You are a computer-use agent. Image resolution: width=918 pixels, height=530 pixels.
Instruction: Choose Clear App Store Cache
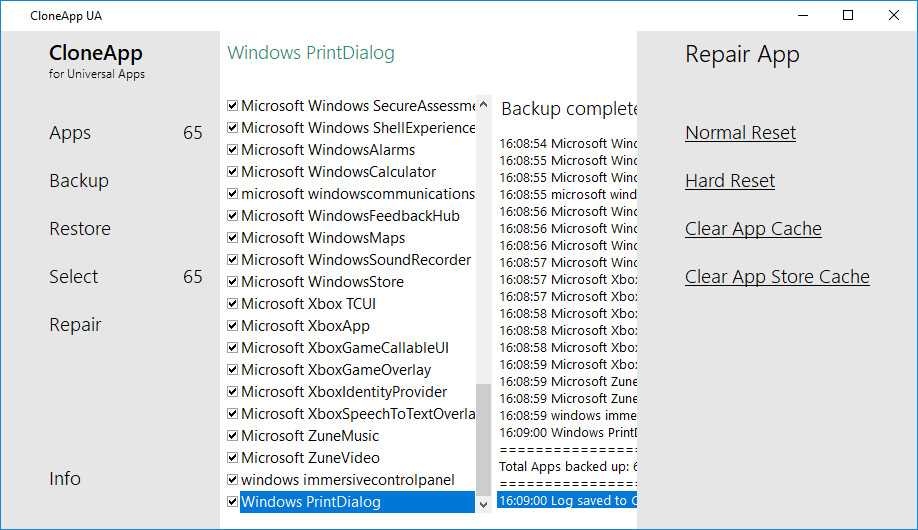click(x=777, y=277)
